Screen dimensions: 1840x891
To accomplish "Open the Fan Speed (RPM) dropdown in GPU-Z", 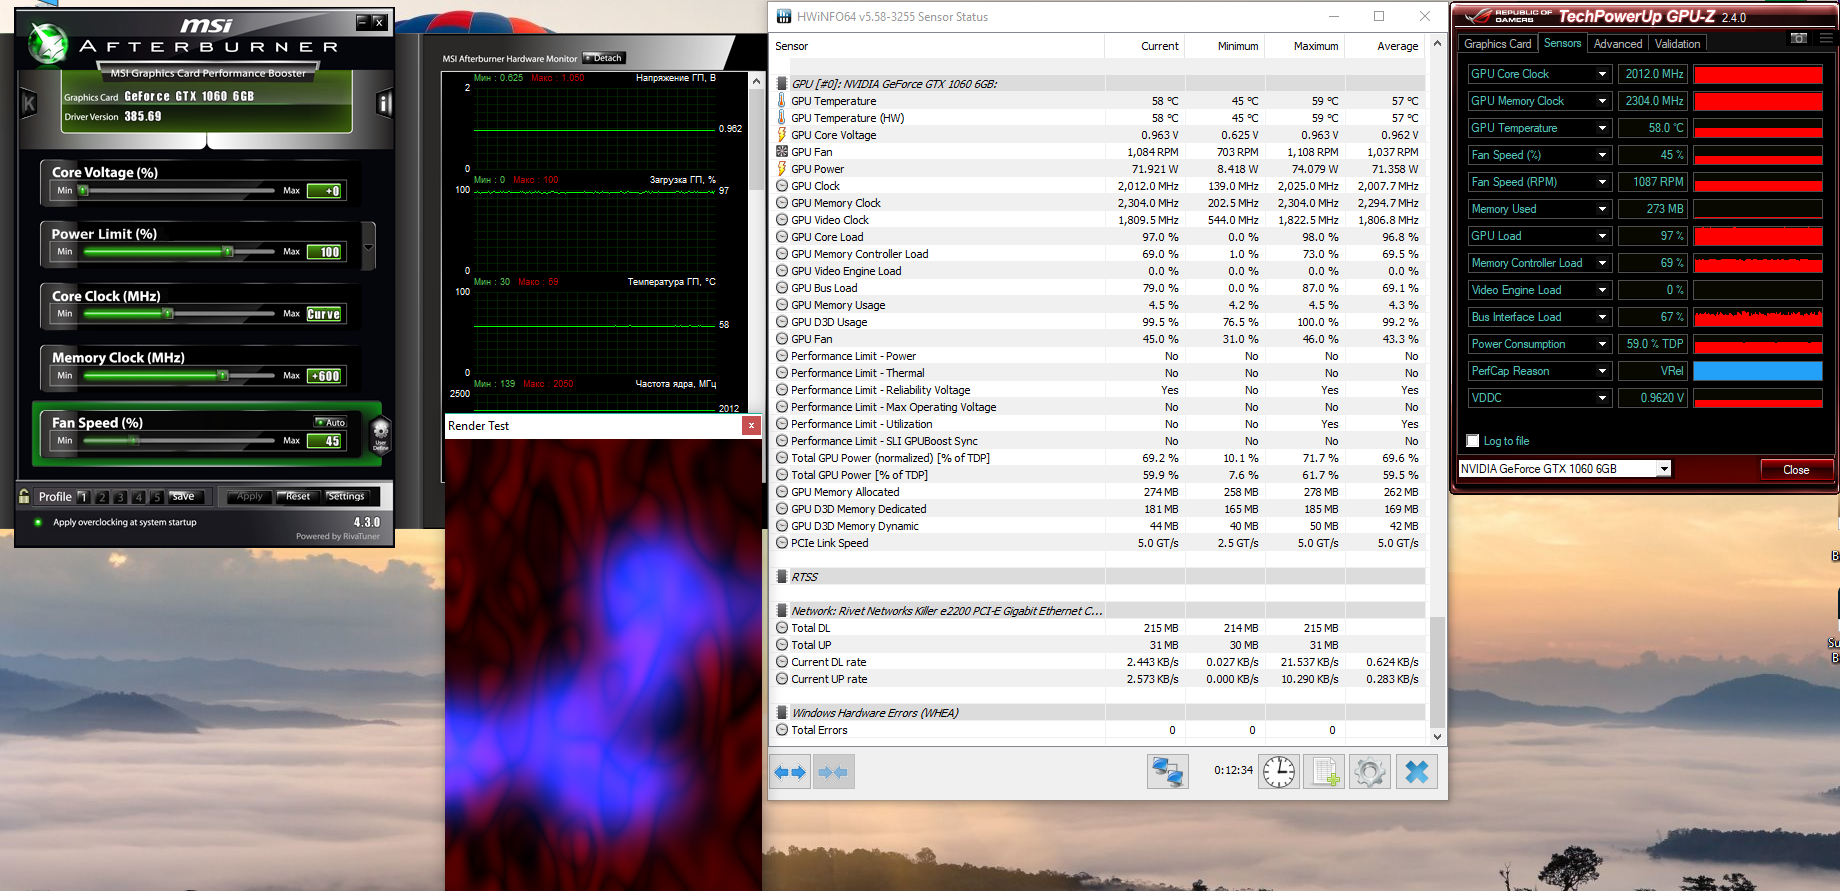I will tap(1602, 182).
